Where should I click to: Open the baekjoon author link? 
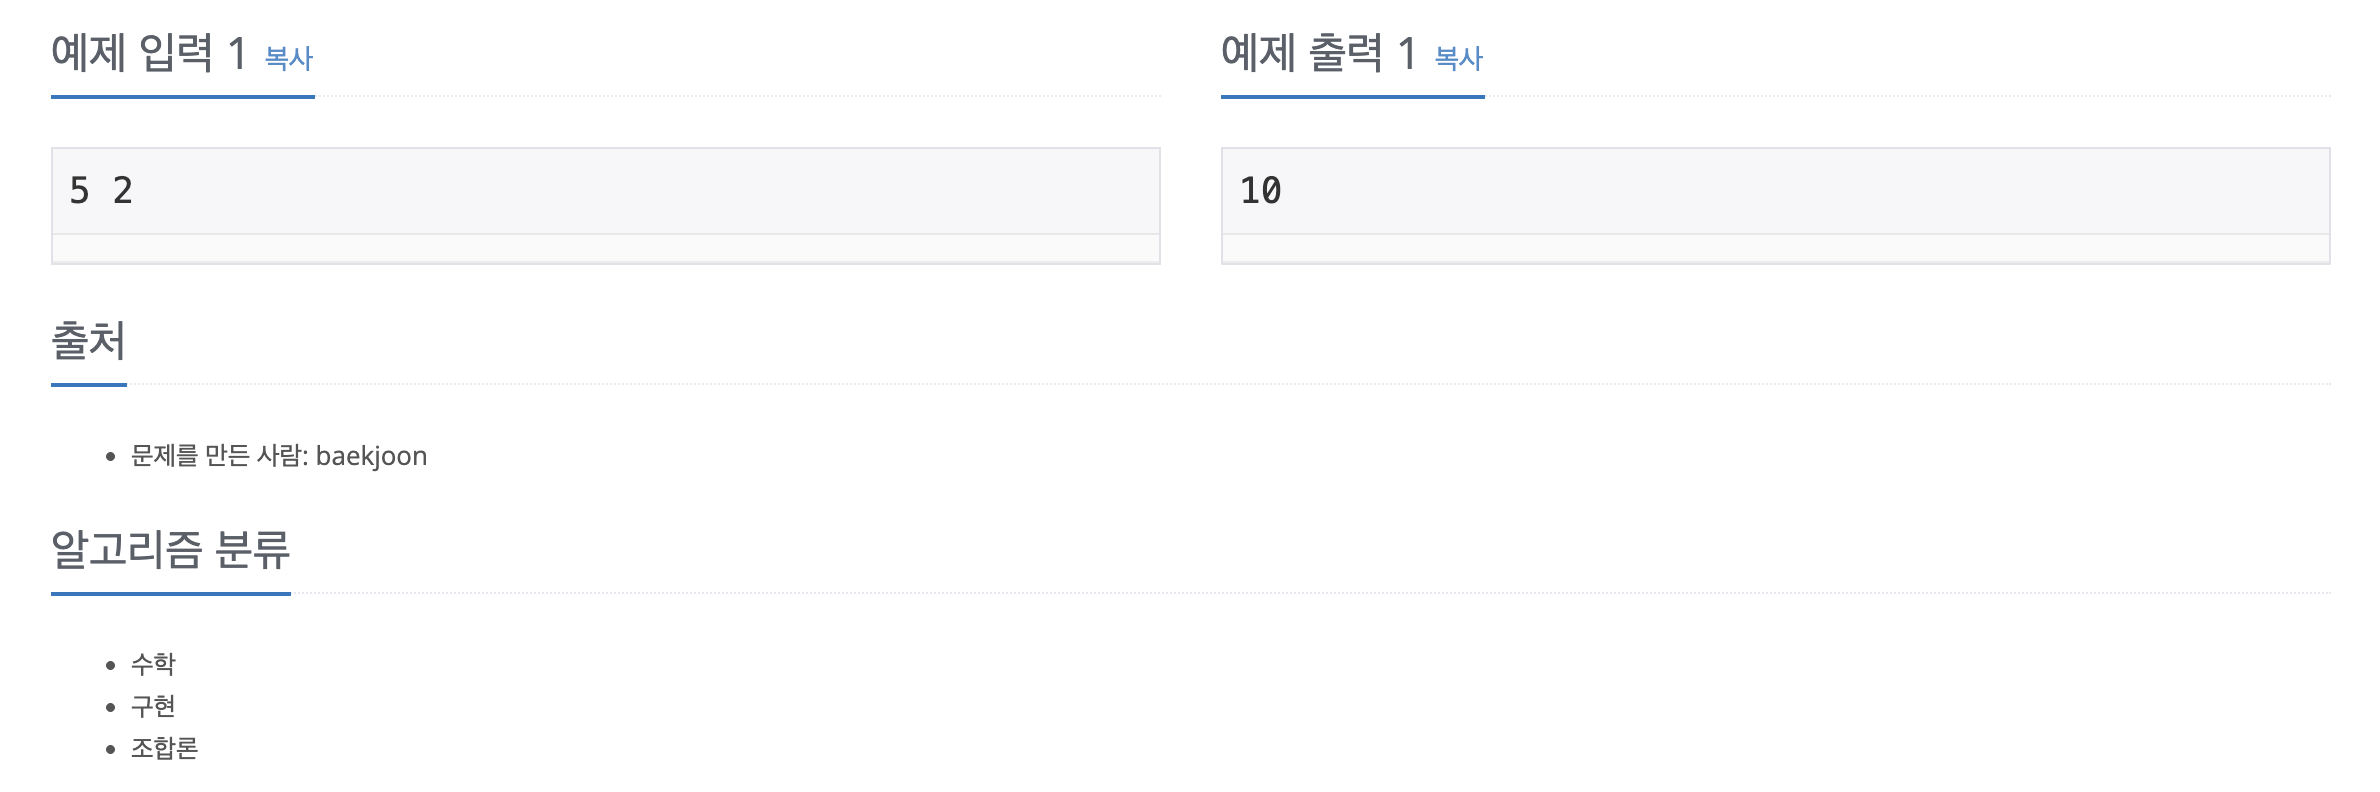371,456
